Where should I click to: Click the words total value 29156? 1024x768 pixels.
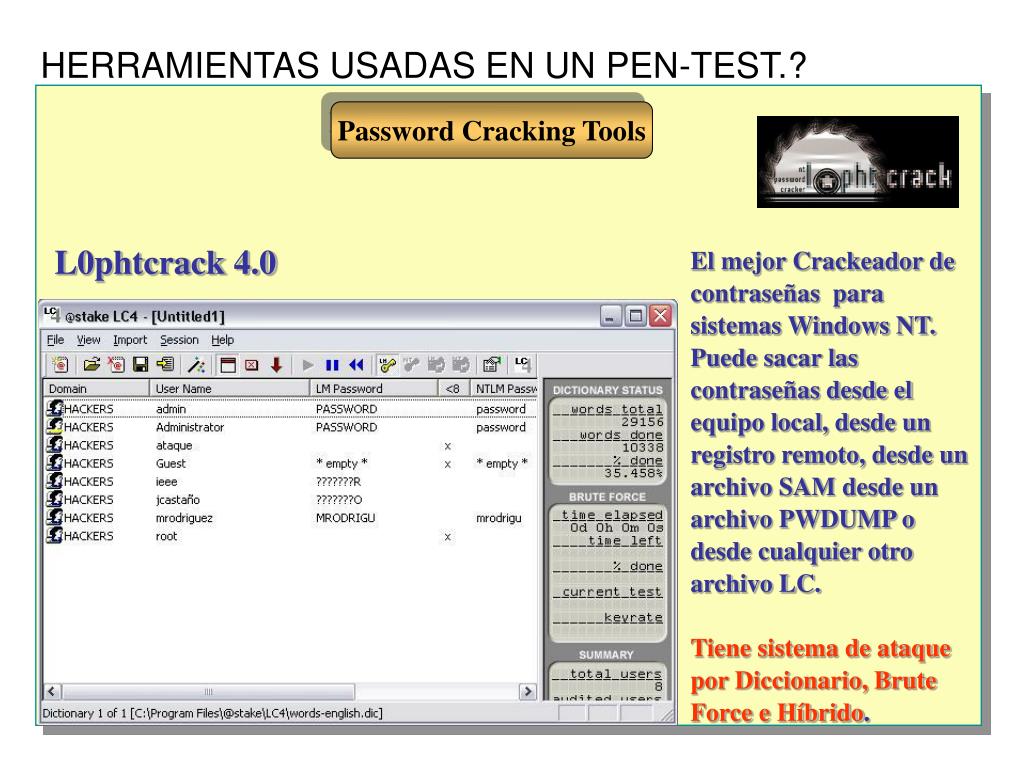642,422
